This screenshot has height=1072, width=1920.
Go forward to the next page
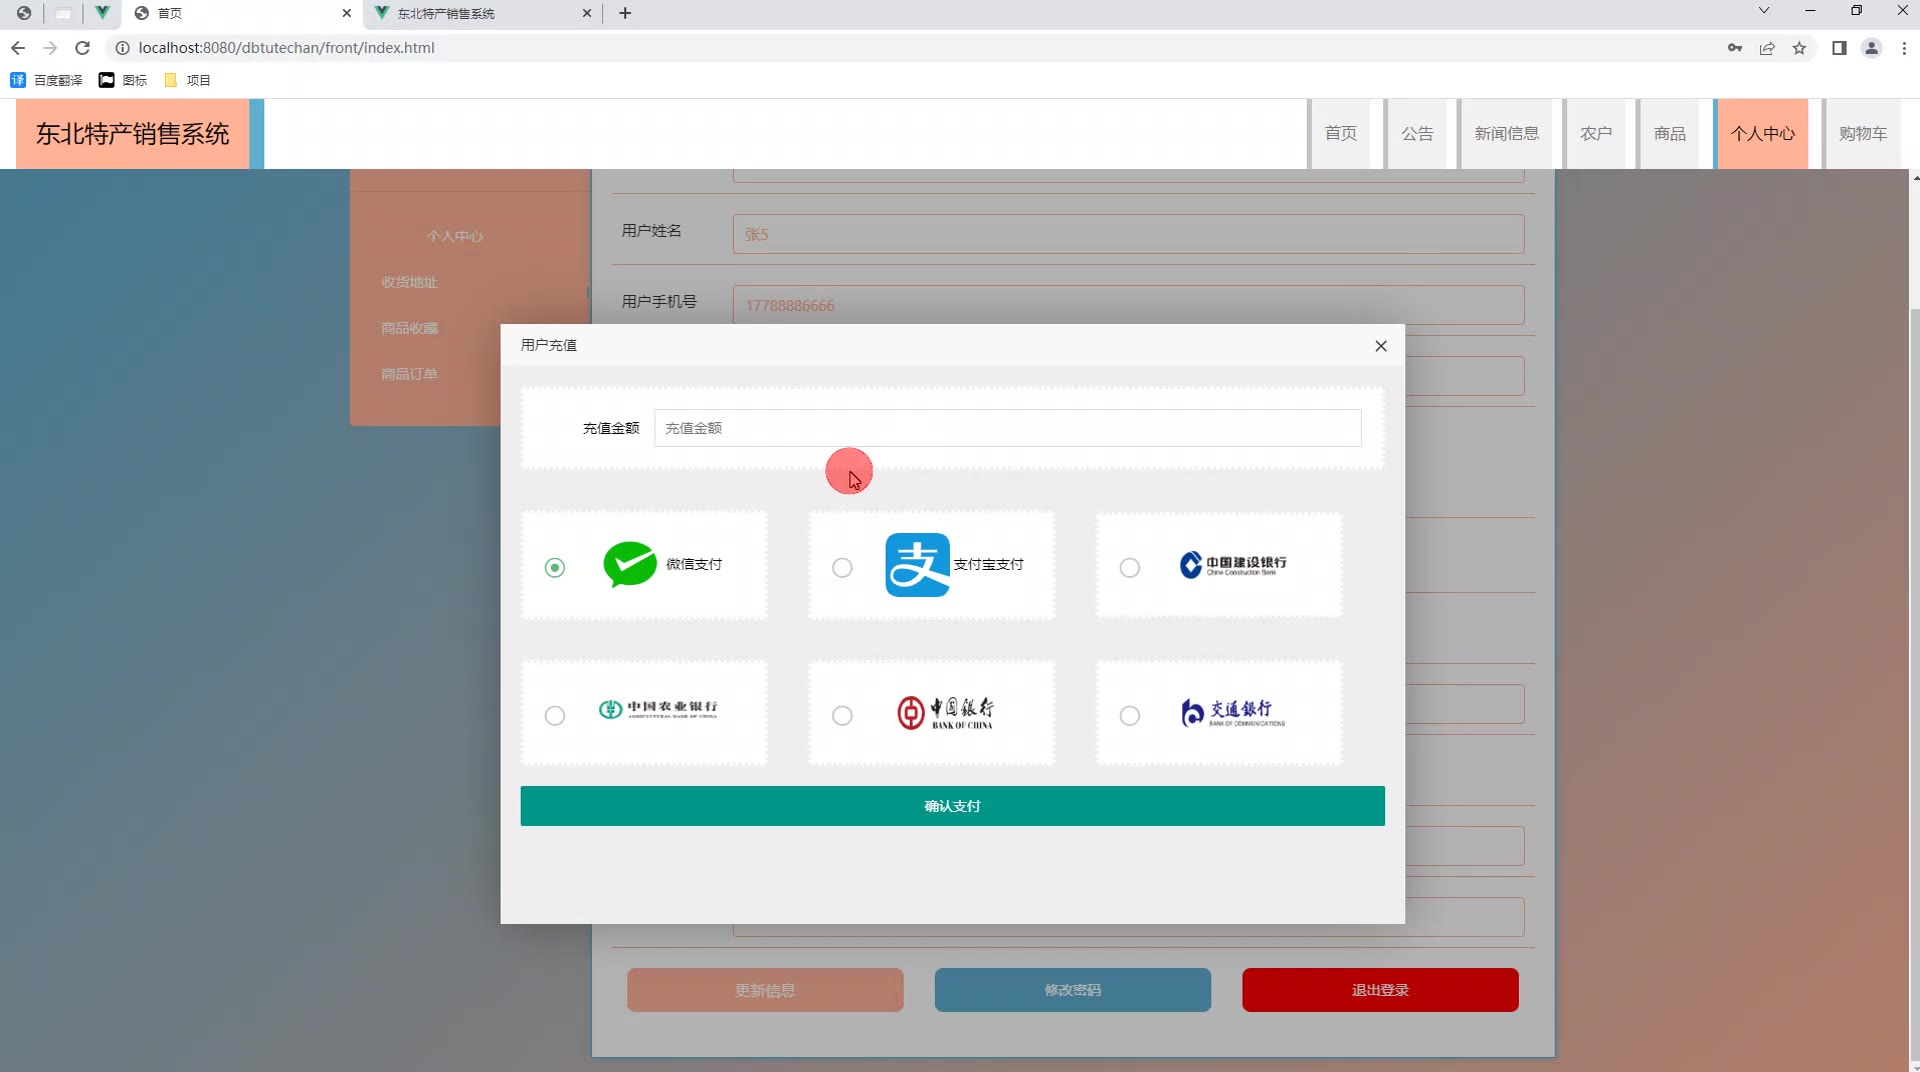pyautogui.click(x=50, y=48)
